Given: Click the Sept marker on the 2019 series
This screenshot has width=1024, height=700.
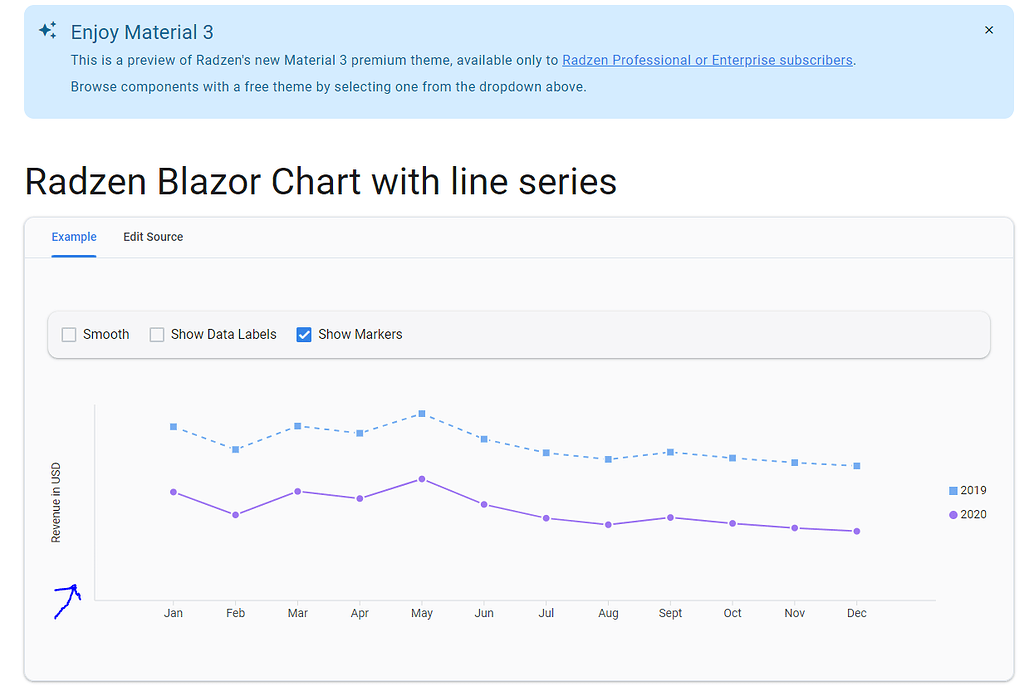Looking at the screenshot, I should tap(670, 451).
